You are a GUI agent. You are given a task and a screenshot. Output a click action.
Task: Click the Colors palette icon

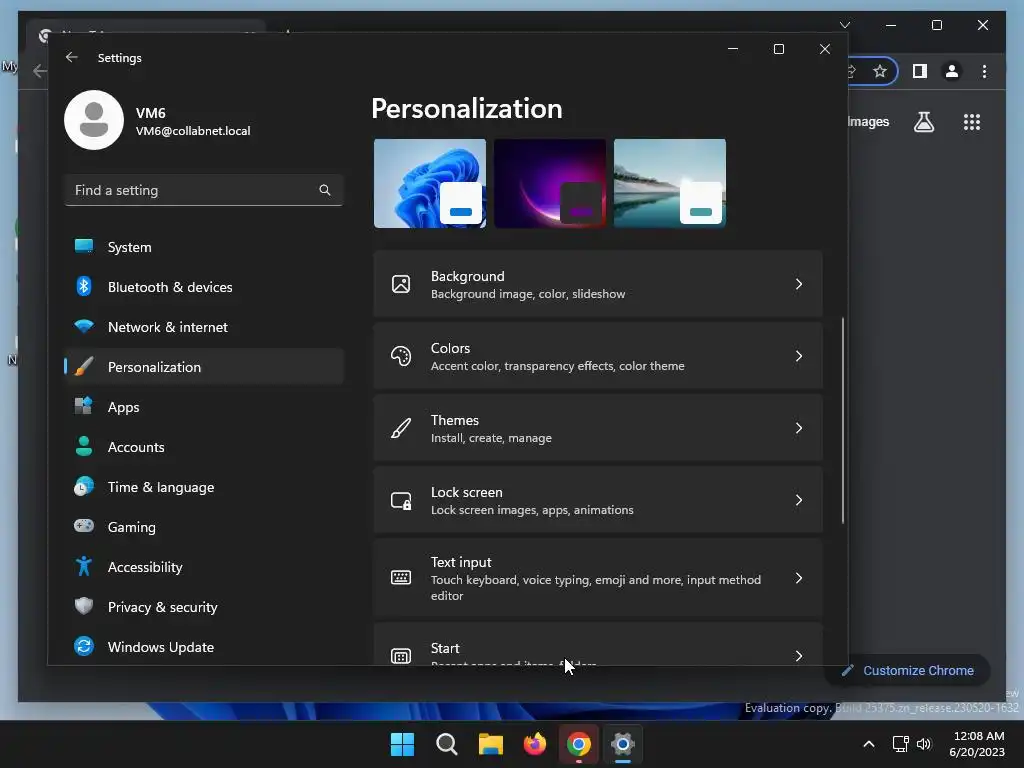click(x=401, y=356)
